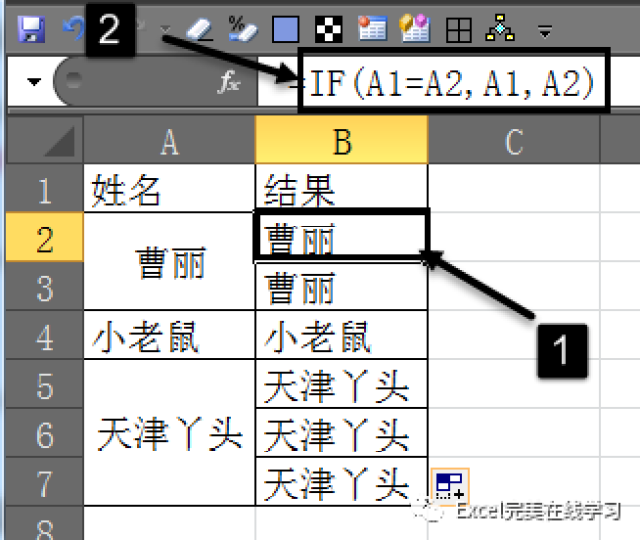The image size is (640, 540).
Task: Select cell B3 containing 曹丽
Action: click(342, 286)
